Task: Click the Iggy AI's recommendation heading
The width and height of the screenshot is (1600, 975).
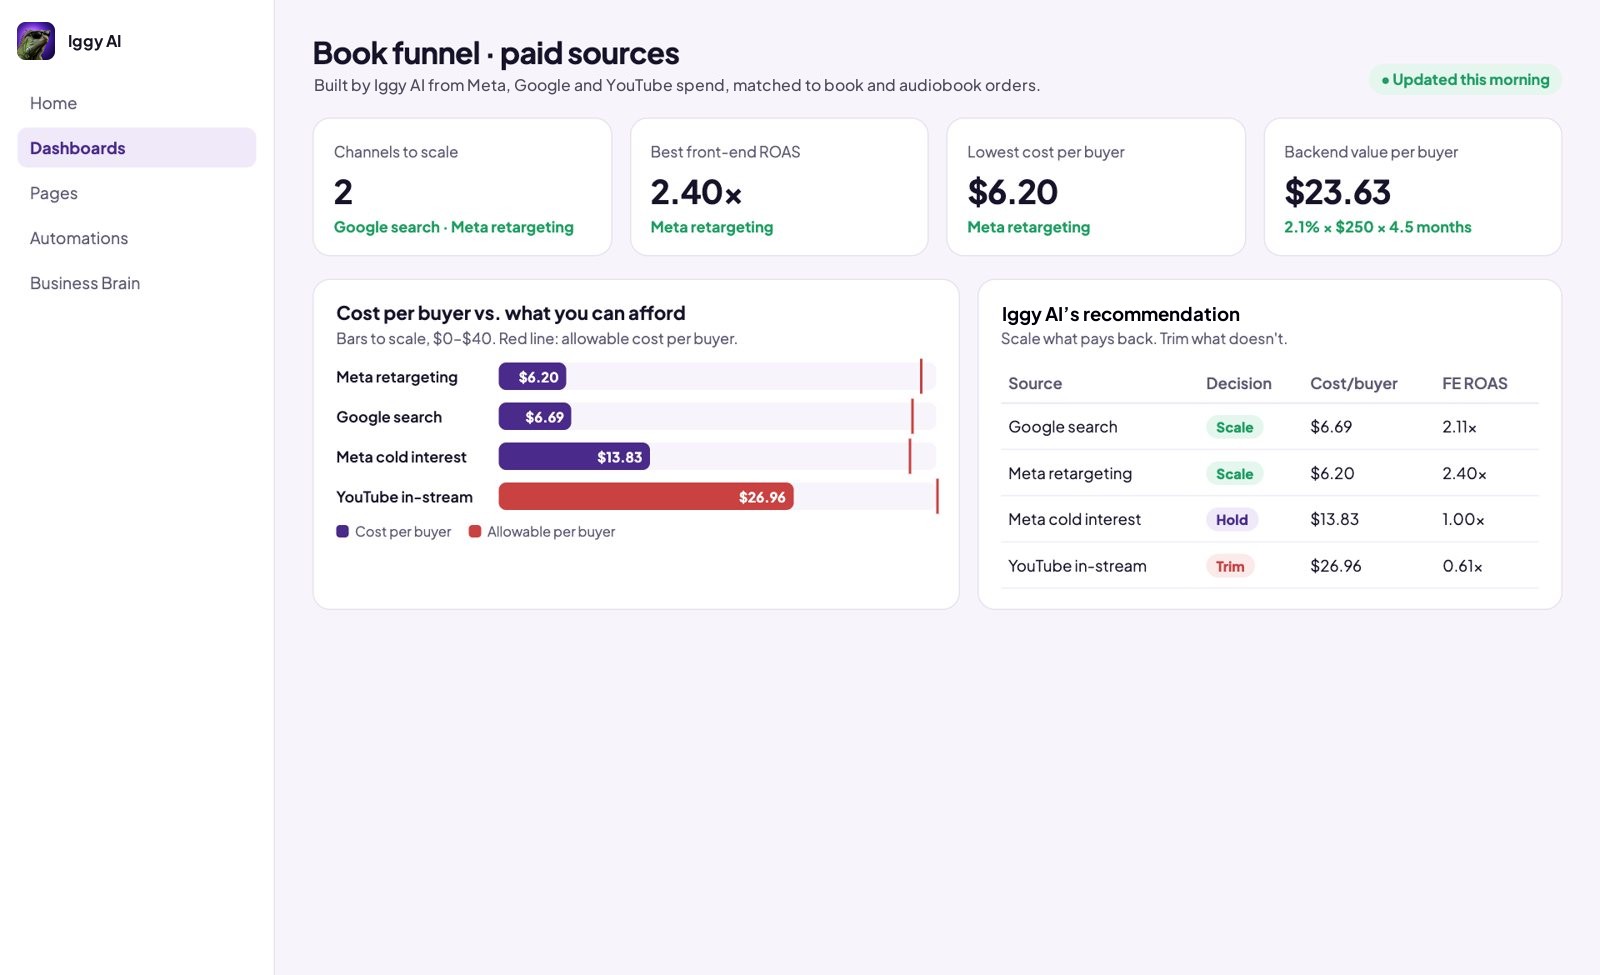Action: [1121, 314]
